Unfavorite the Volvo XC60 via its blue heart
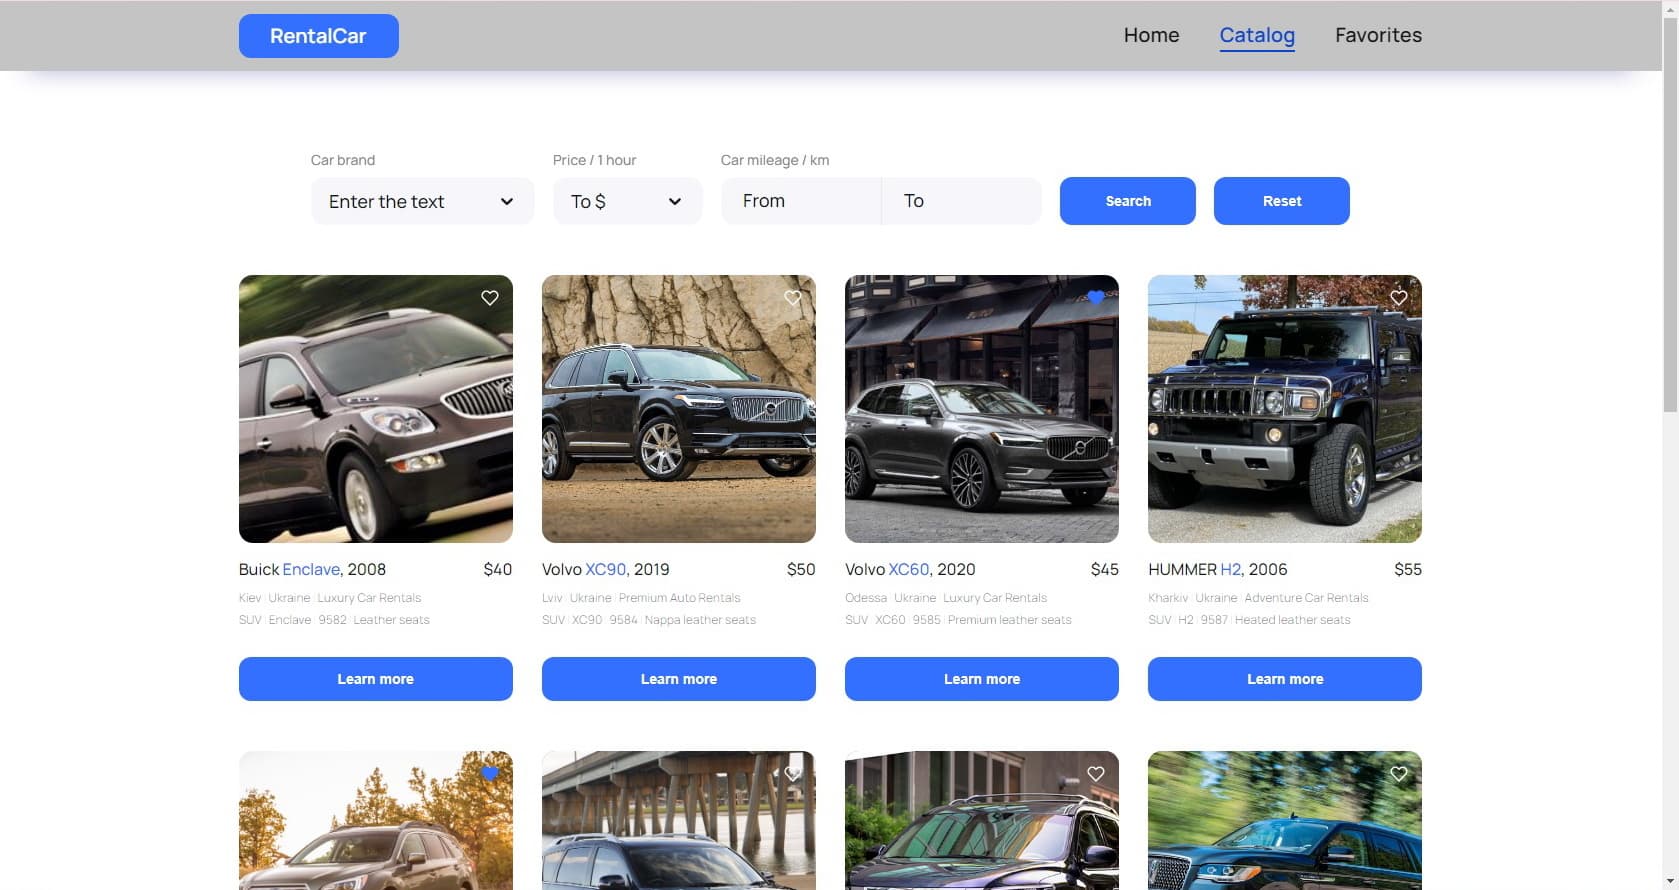The width and height of the screenshot is (1679, 890). (x=1096, y=298)
